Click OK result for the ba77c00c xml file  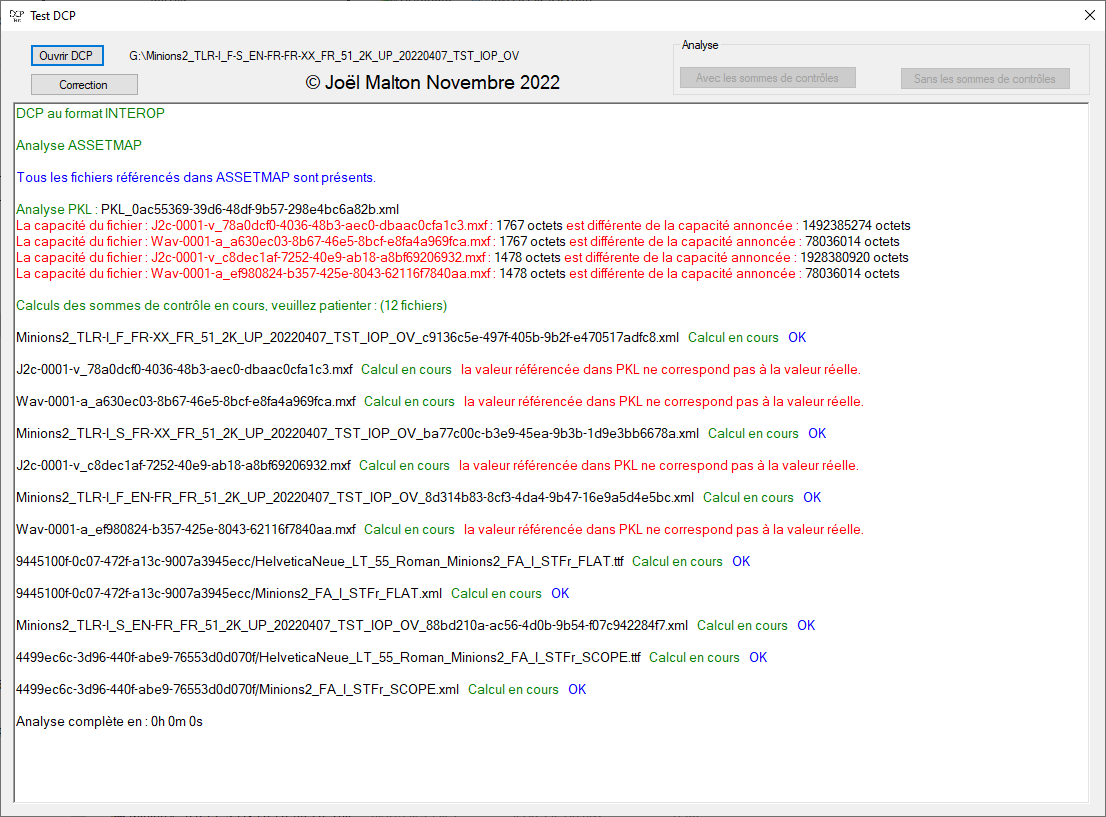click(817, 434)
